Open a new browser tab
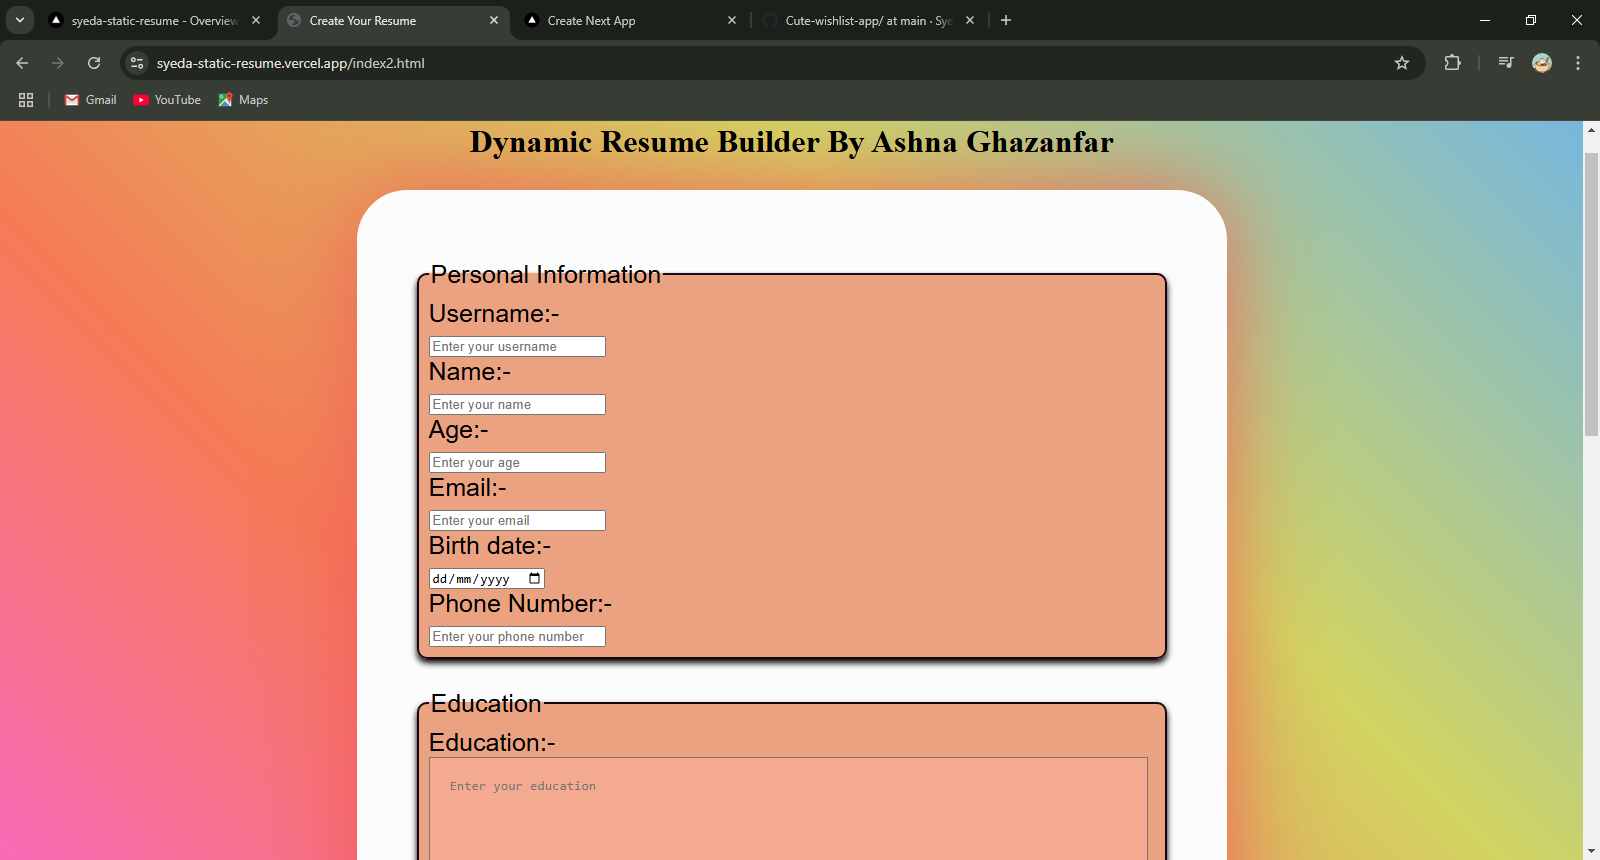Viewport: 1600px width, 860px height. [x=1006, y=20]
